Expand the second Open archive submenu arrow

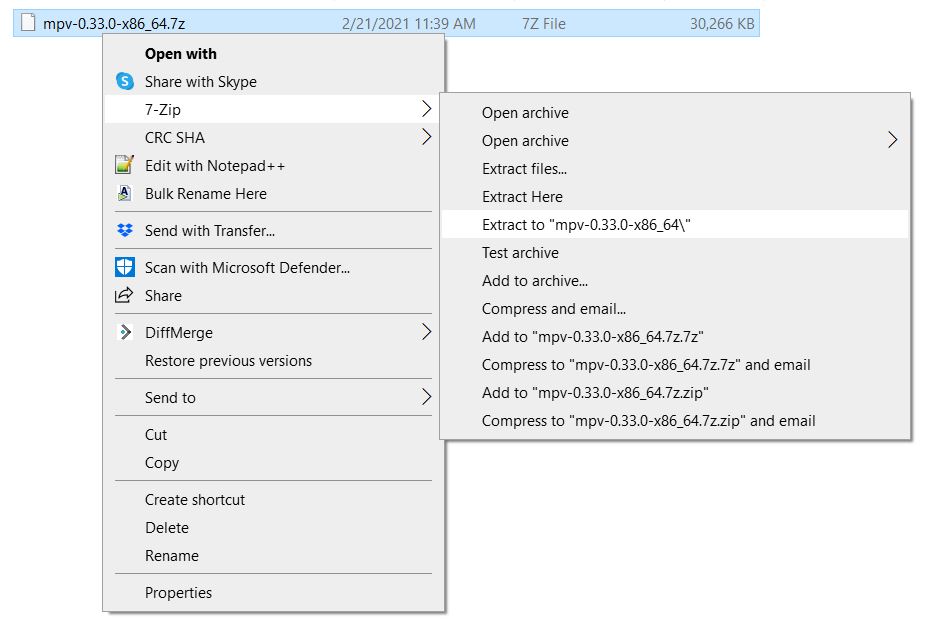[892, 140]
